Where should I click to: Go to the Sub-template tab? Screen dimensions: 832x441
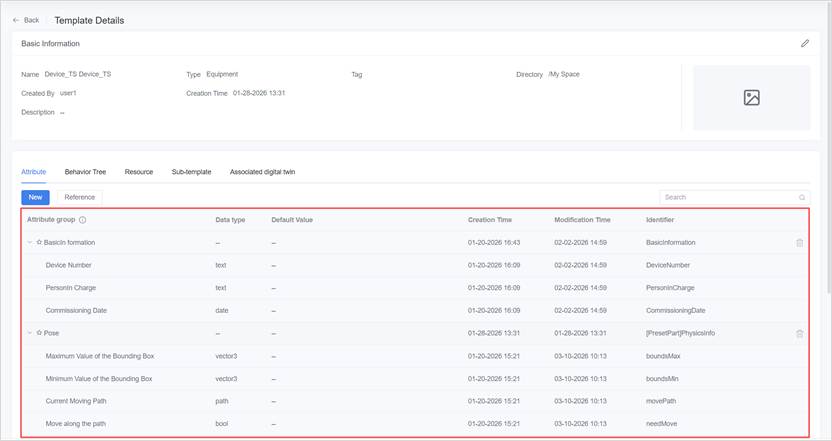pyautogui.click(x=191, y=172)
